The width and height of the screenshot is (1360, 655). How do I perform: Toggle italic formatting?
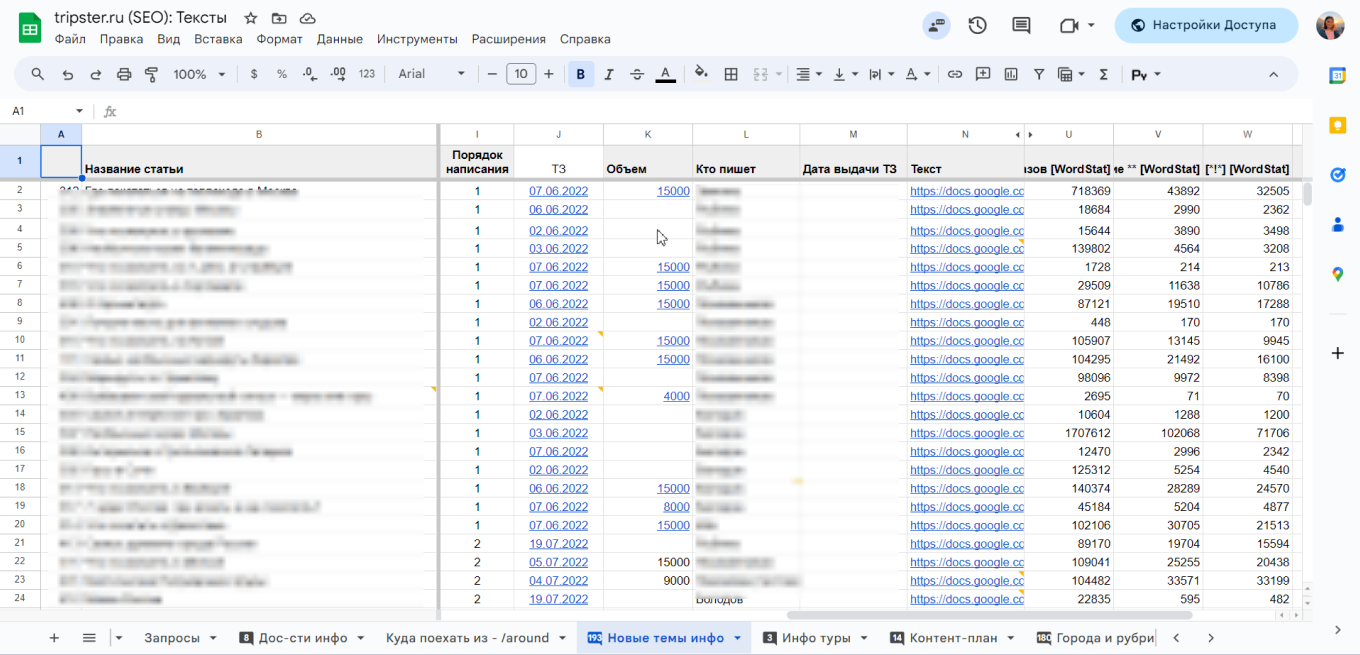click(x=608, y=74)
